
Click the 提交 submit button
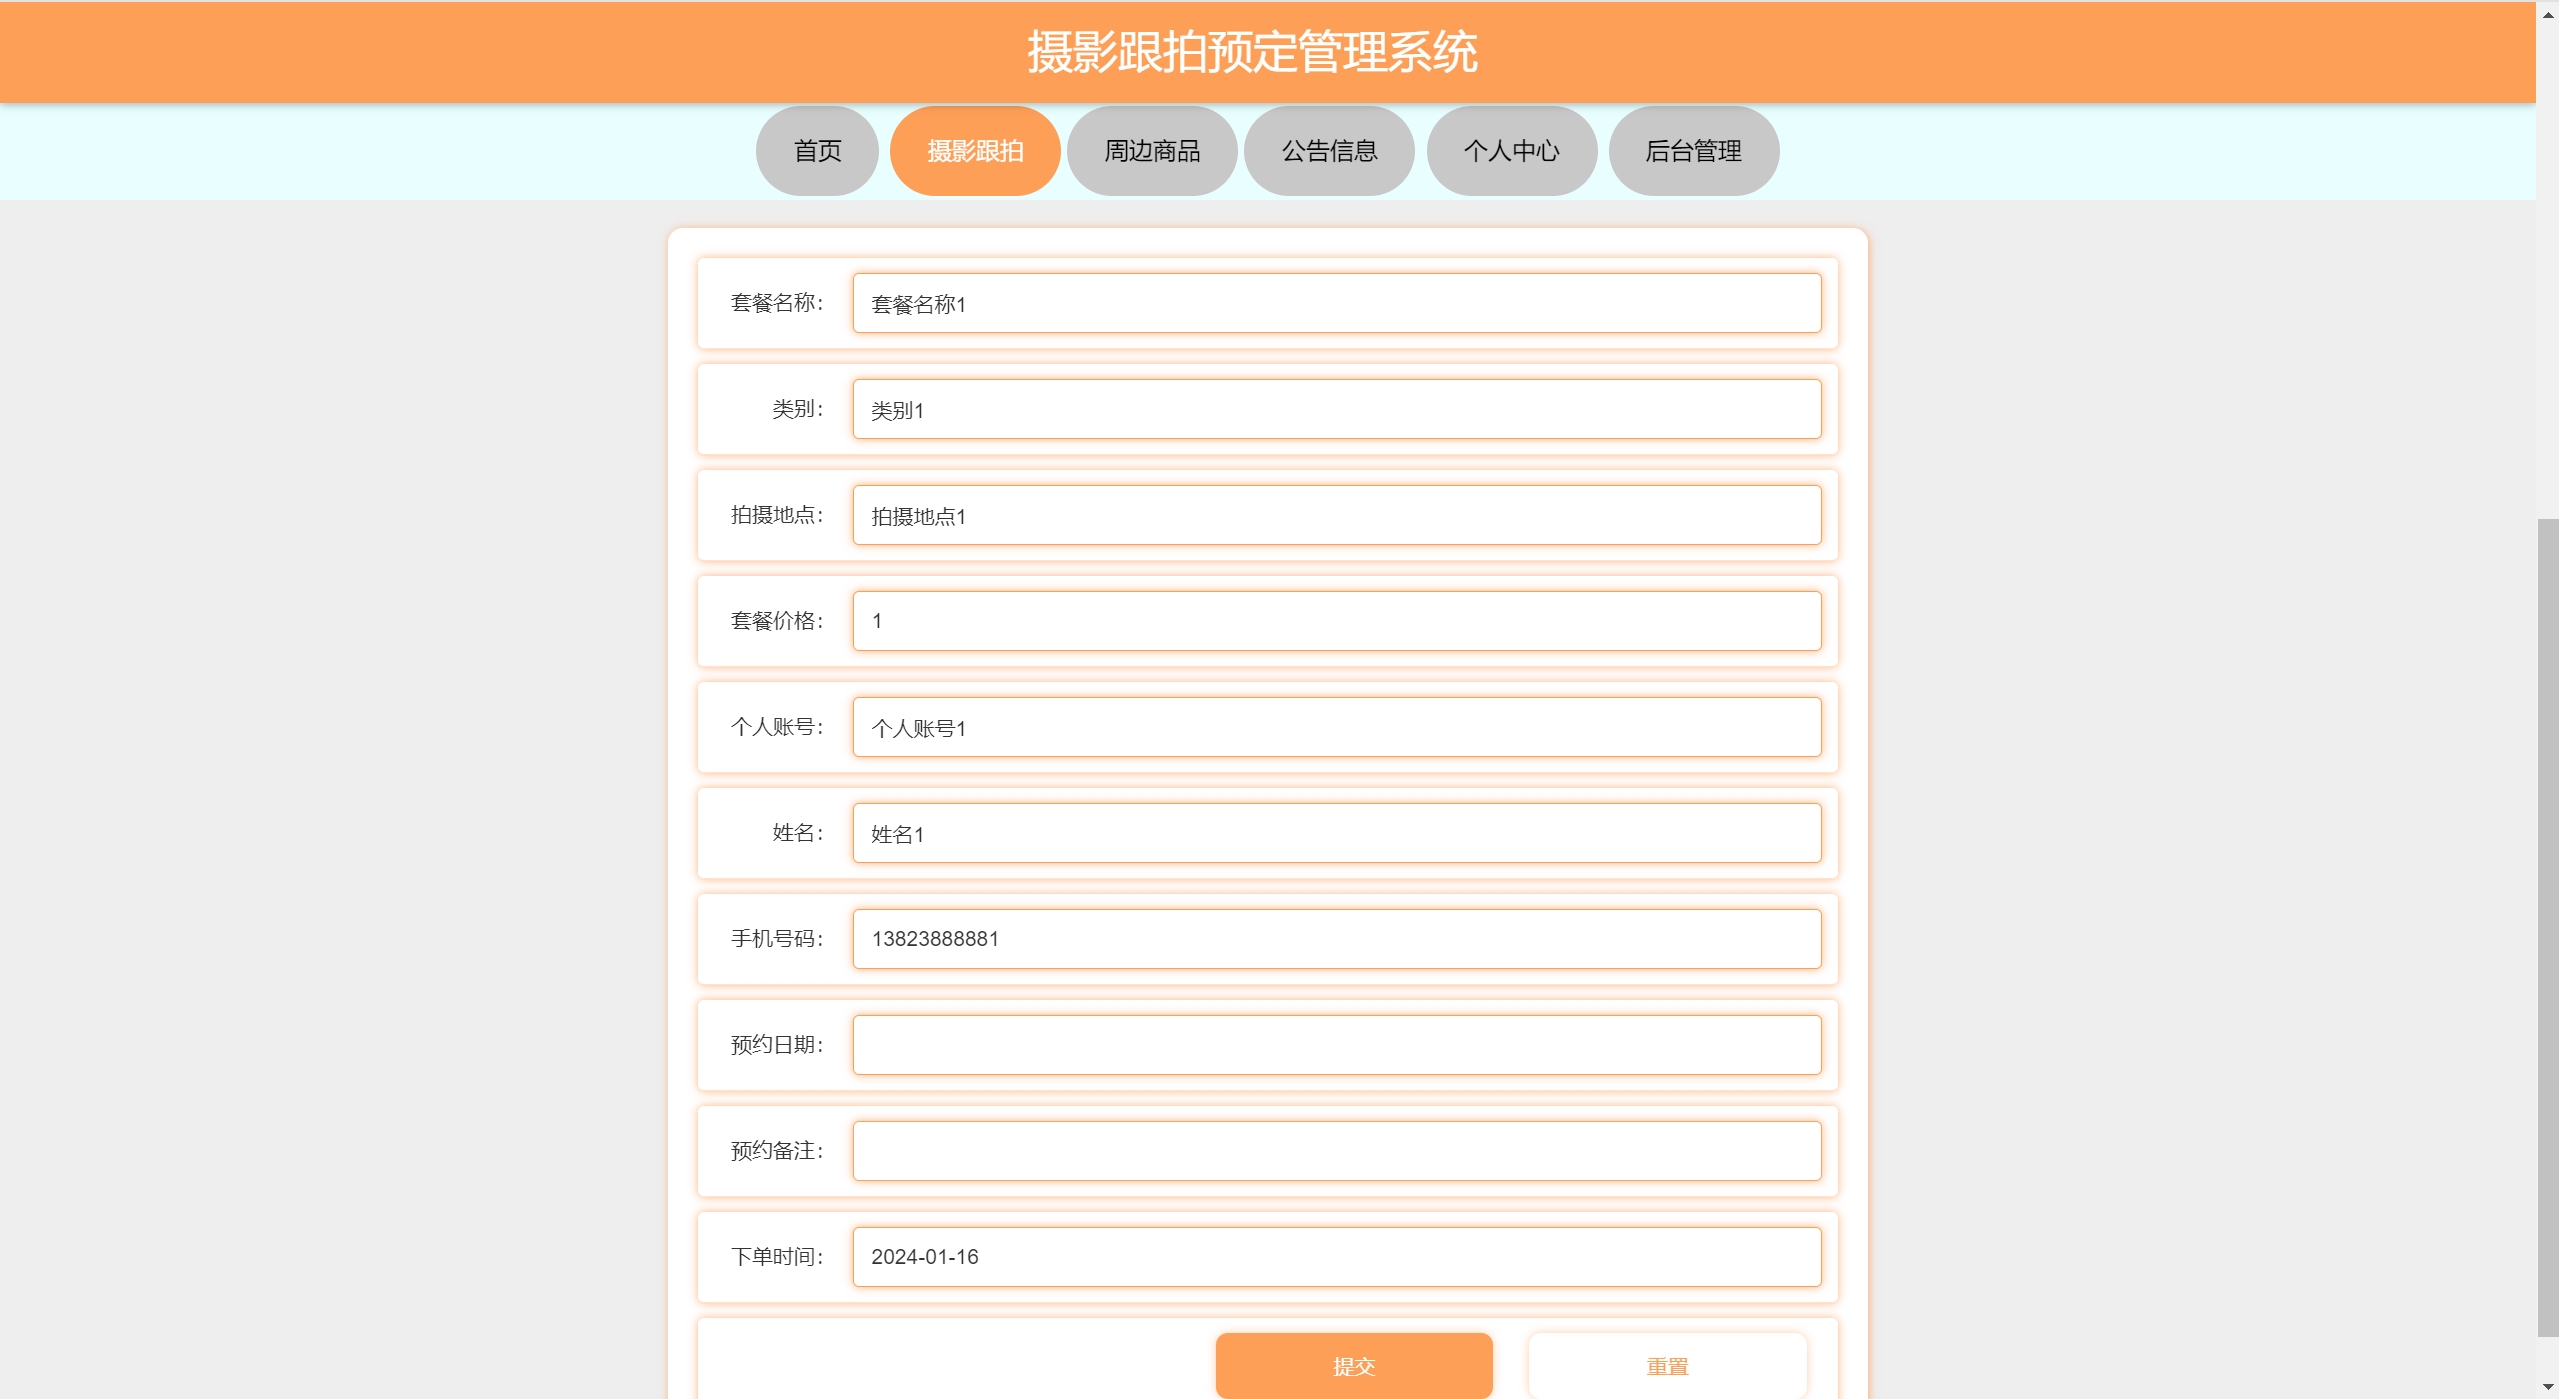[x=1354, y=1365]
